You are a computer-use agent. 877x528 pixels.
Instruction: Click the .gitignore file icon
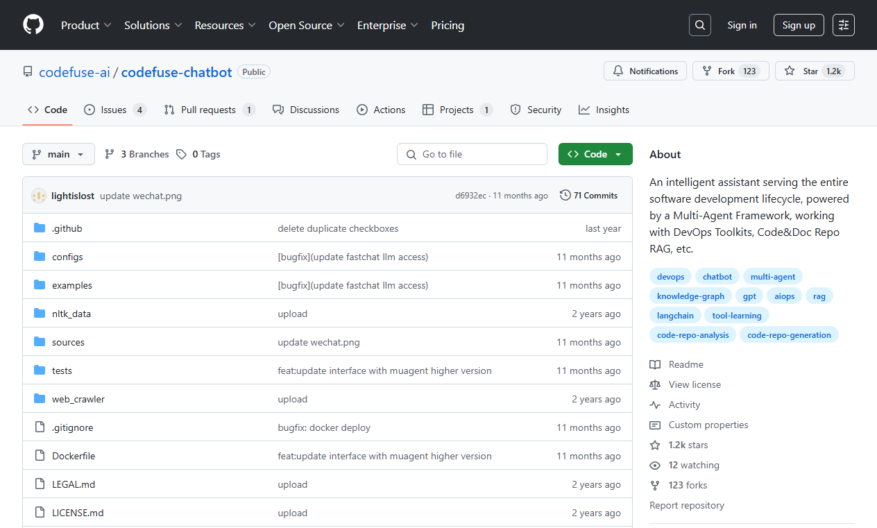(x=39, y=427)
